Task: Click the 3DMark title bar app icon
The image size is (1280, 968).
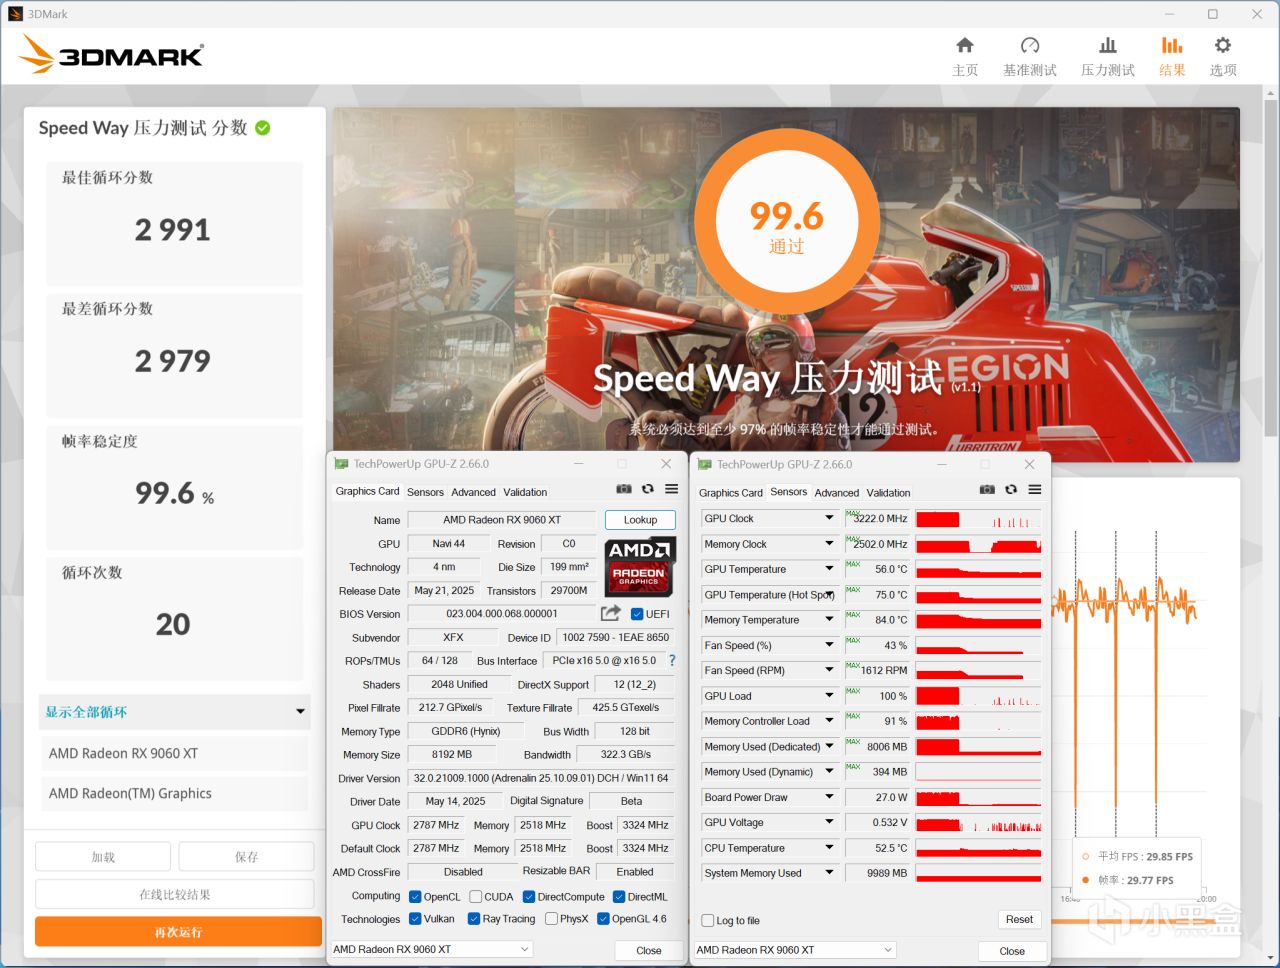Action: click(15, 14)
